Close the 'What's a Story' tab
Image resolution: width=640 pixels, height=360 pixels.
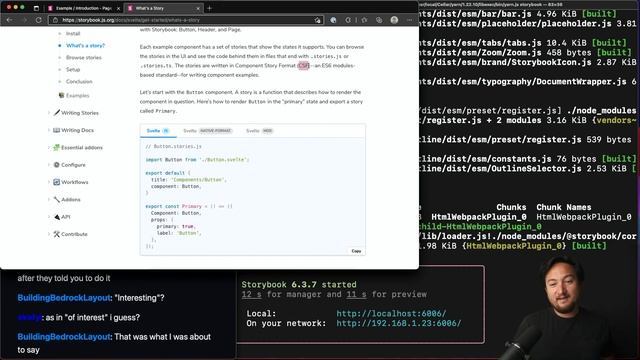click(x=198, y=8)
